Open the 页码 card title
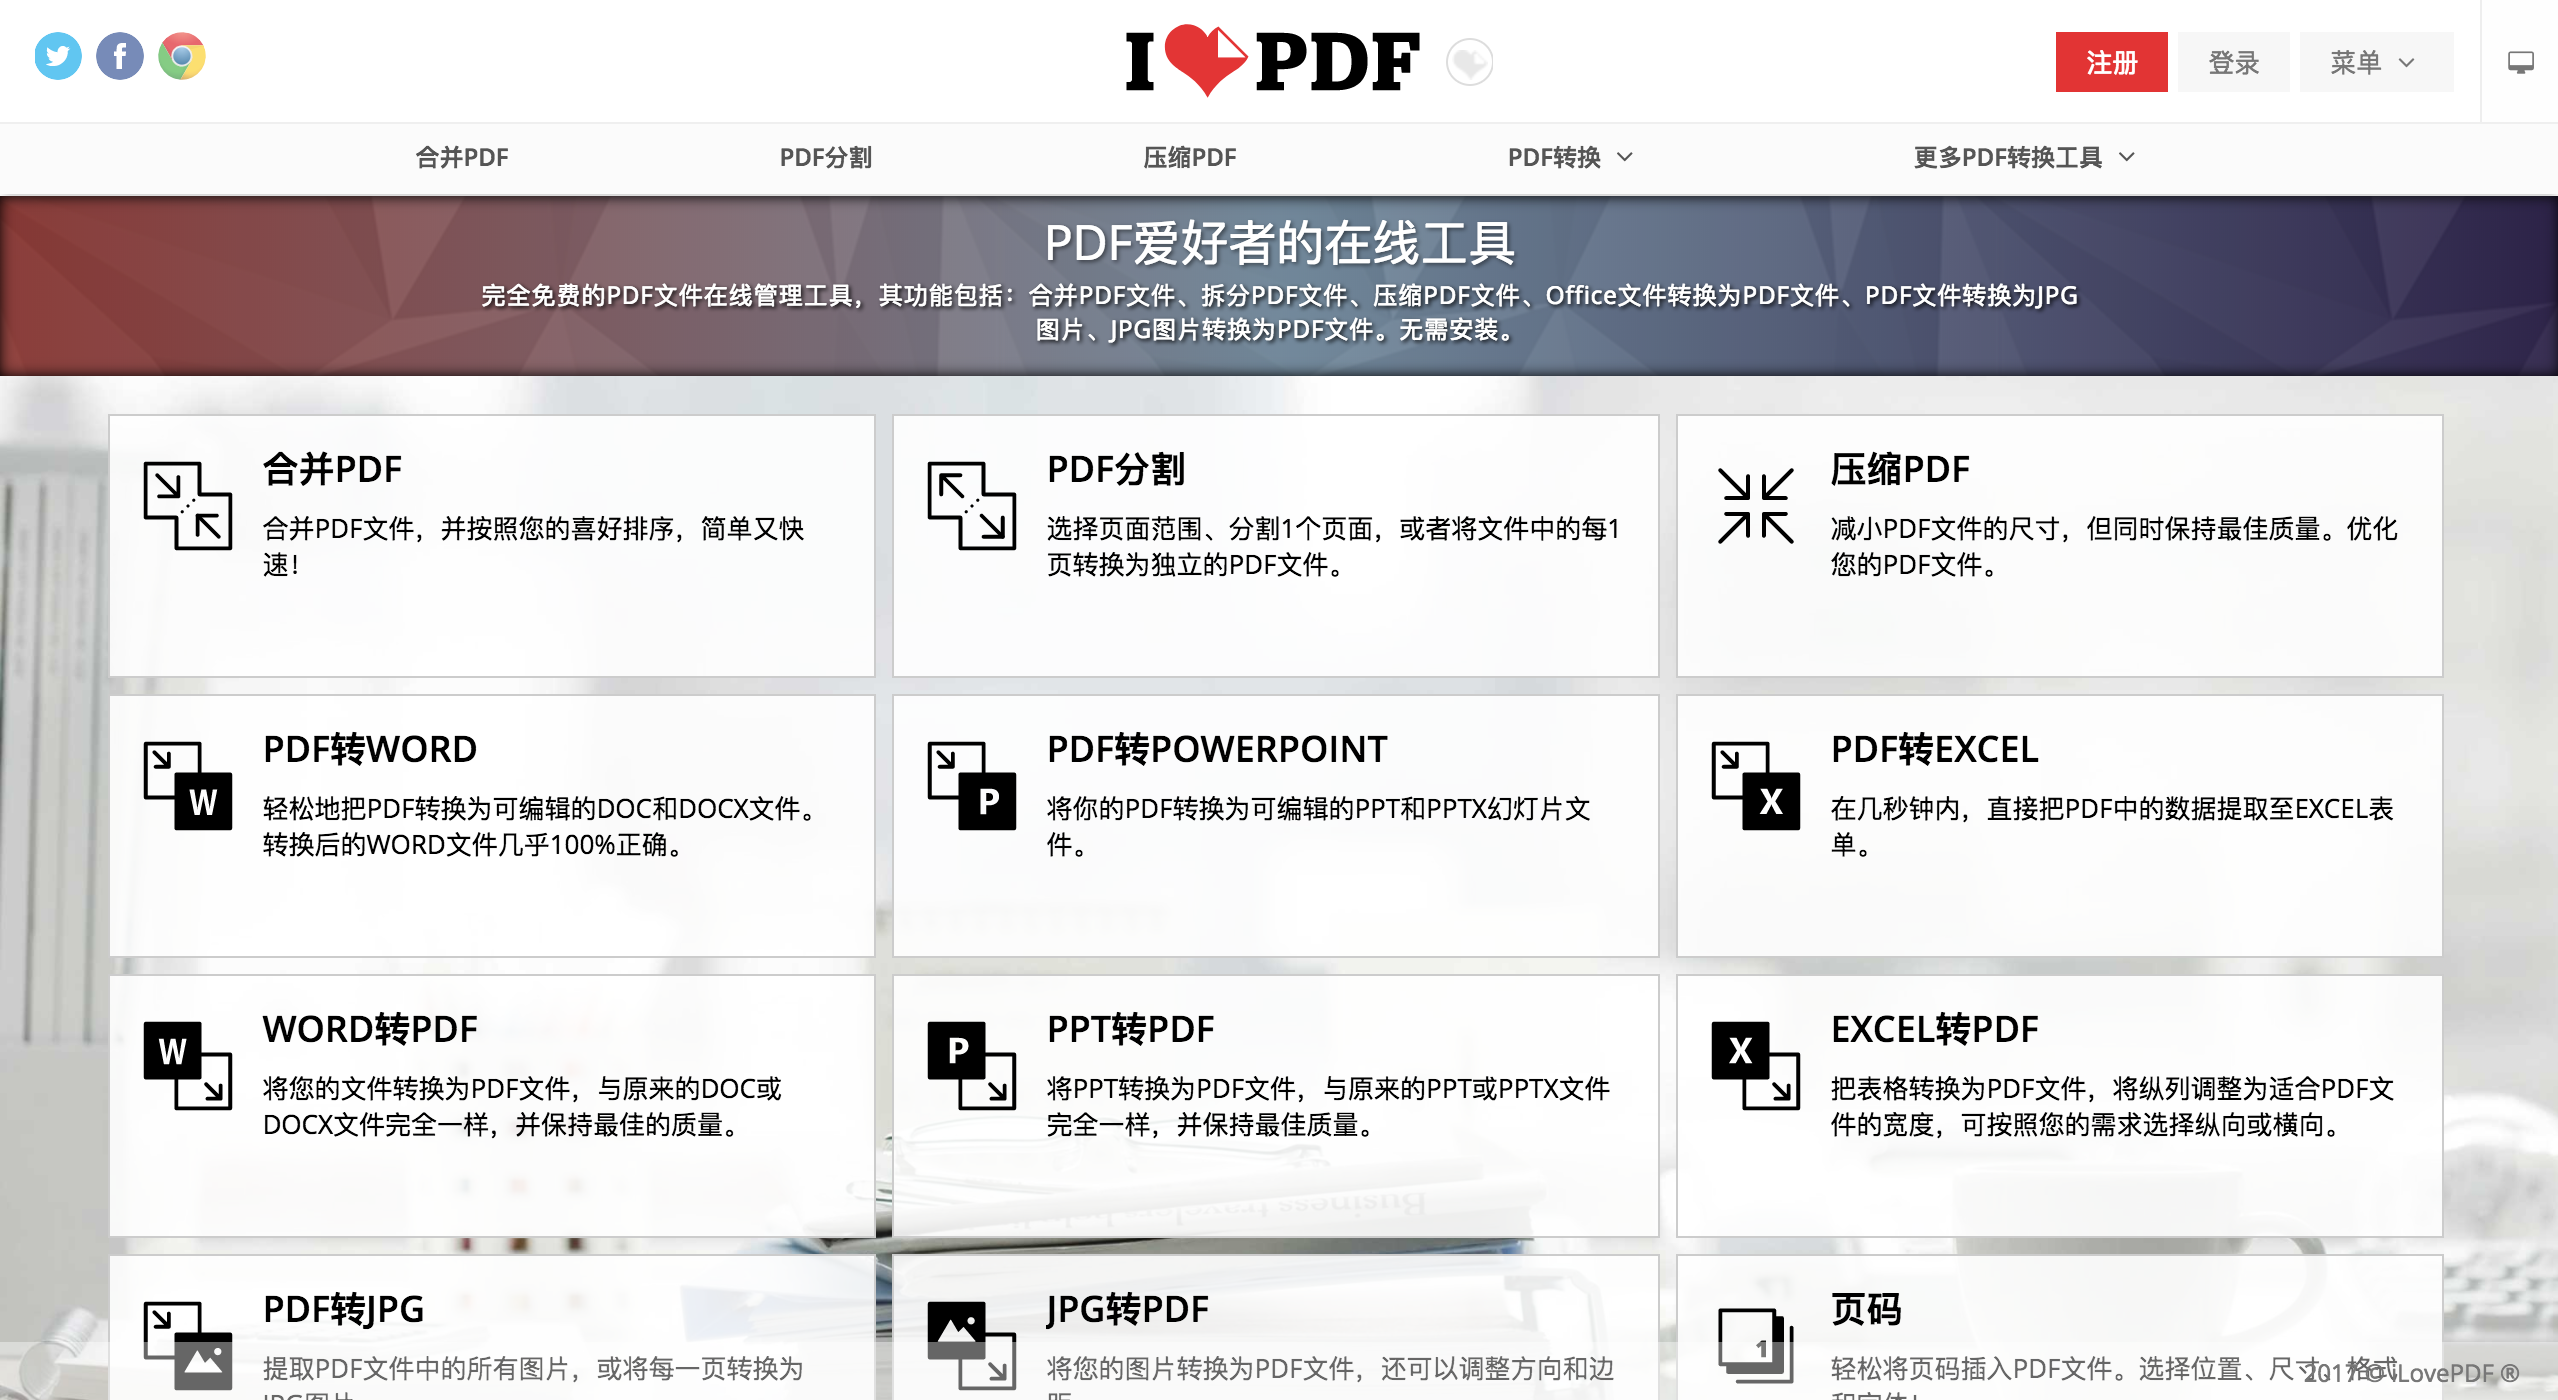 tap(1866, 1309)
